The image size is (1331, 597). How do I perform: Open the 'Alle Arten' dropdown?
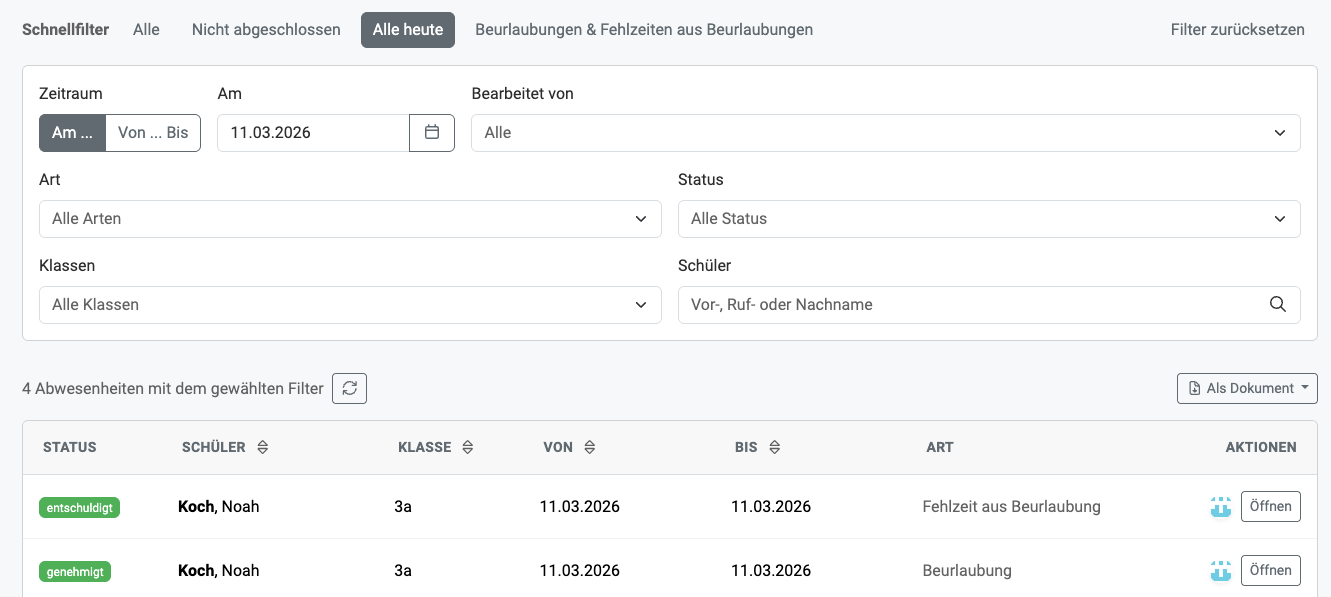350,219
